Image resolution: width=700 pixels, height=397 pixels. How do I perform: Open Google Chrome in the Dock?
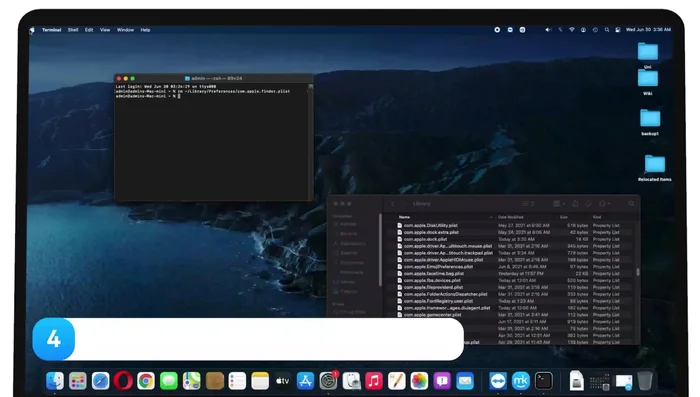pos(146,381)
